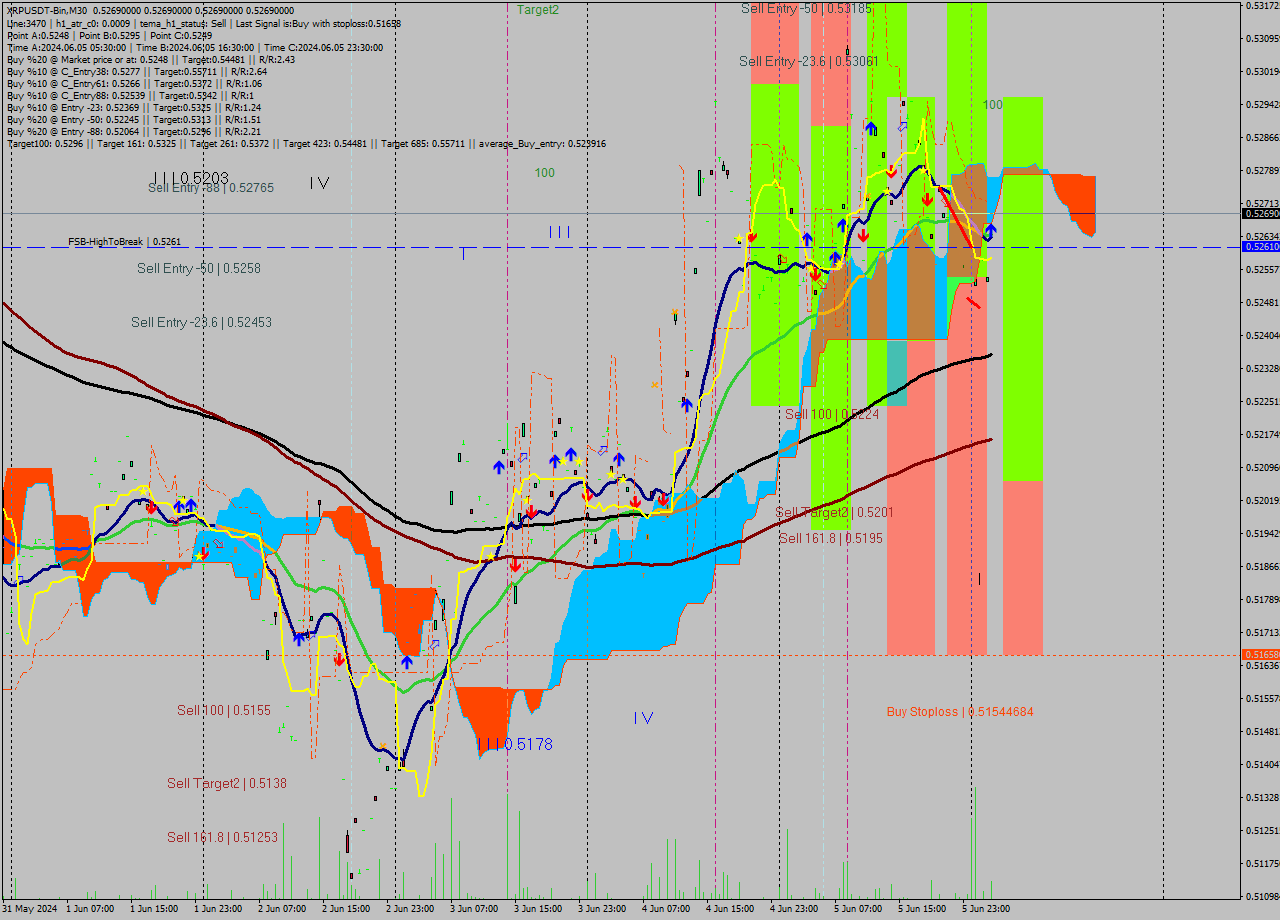Click the 'Target100: 0.5296' targets summary line
The image size is (1280, 920).
tap(306, 143)
